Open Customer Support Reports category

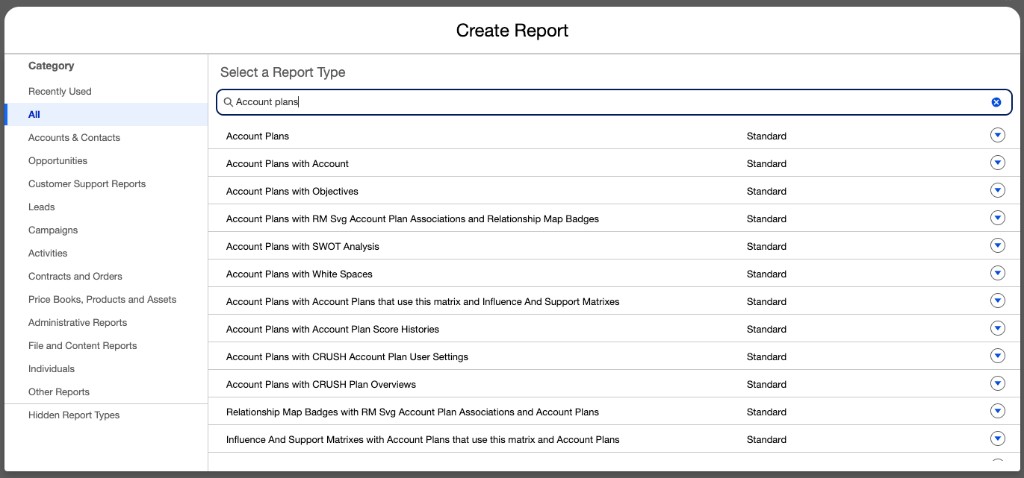pos(87,184)
